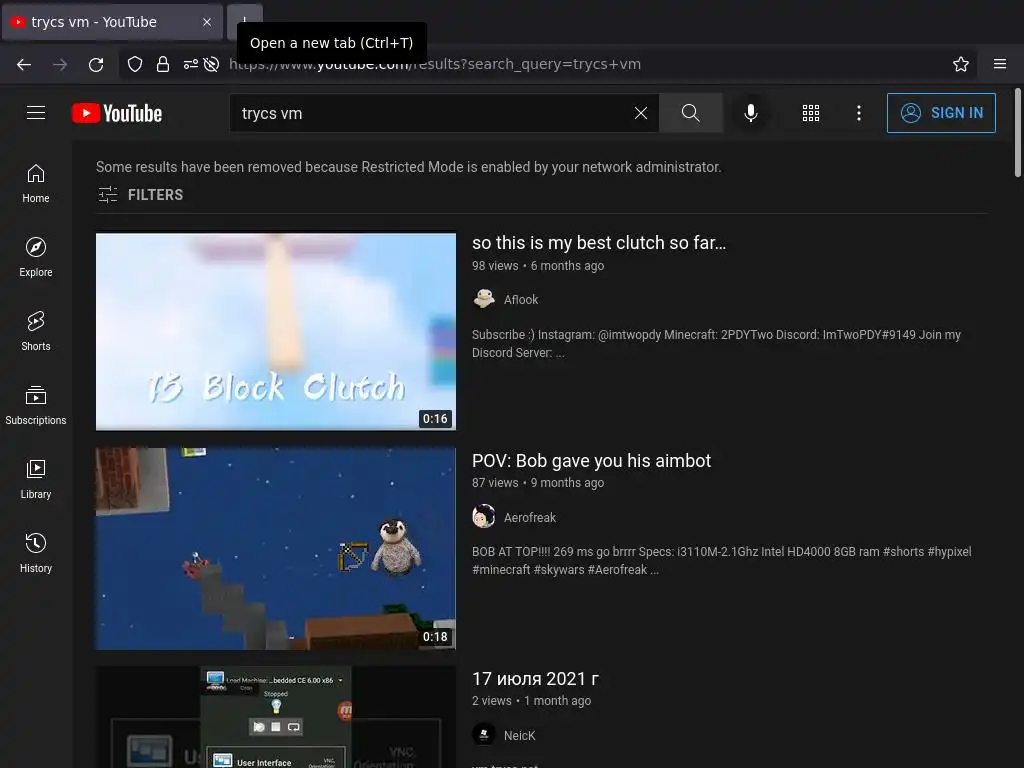The image size is (1024, 768).
Task: Click the NeicK channel avatar
Action: point(484,735)
